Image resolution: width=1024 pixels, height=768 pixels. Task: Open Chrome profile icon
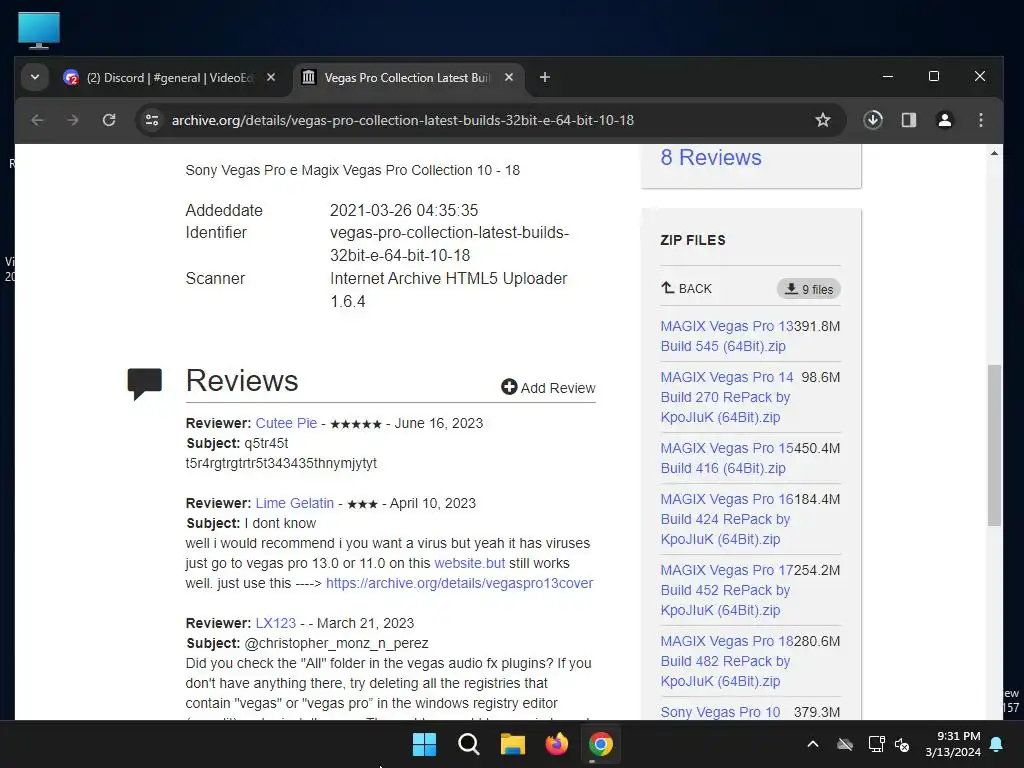(x=945, y=120)
